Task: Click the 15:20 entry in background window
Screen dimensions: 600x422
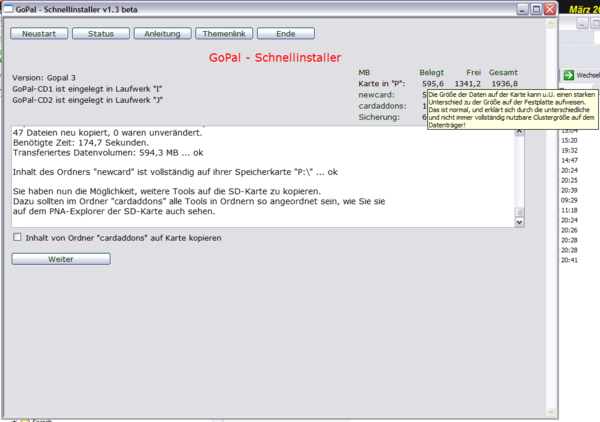Action: coord(569,140)
